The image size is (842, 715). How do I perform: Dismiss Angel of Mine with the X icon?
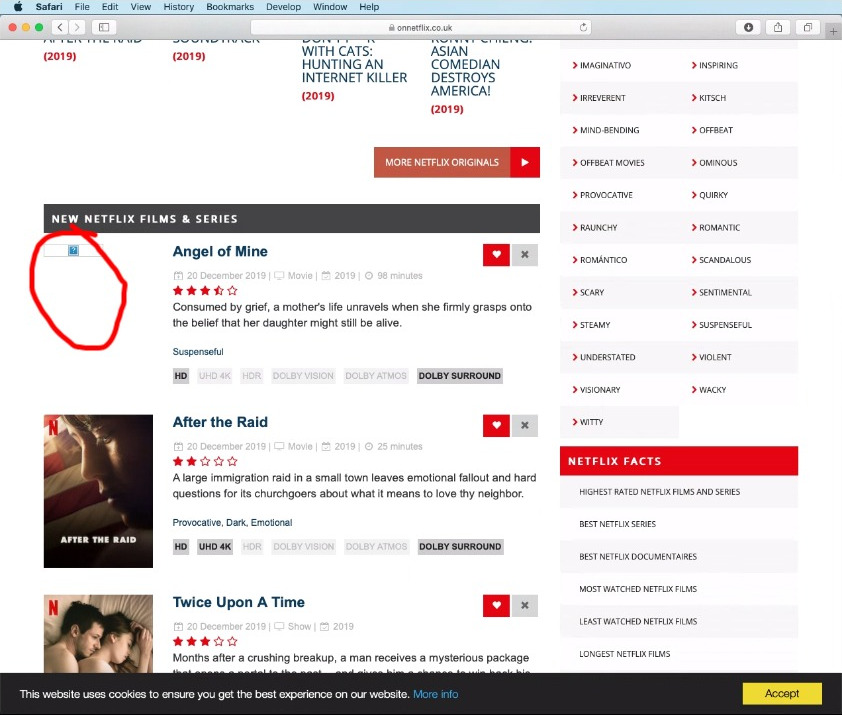coord(525,255)
